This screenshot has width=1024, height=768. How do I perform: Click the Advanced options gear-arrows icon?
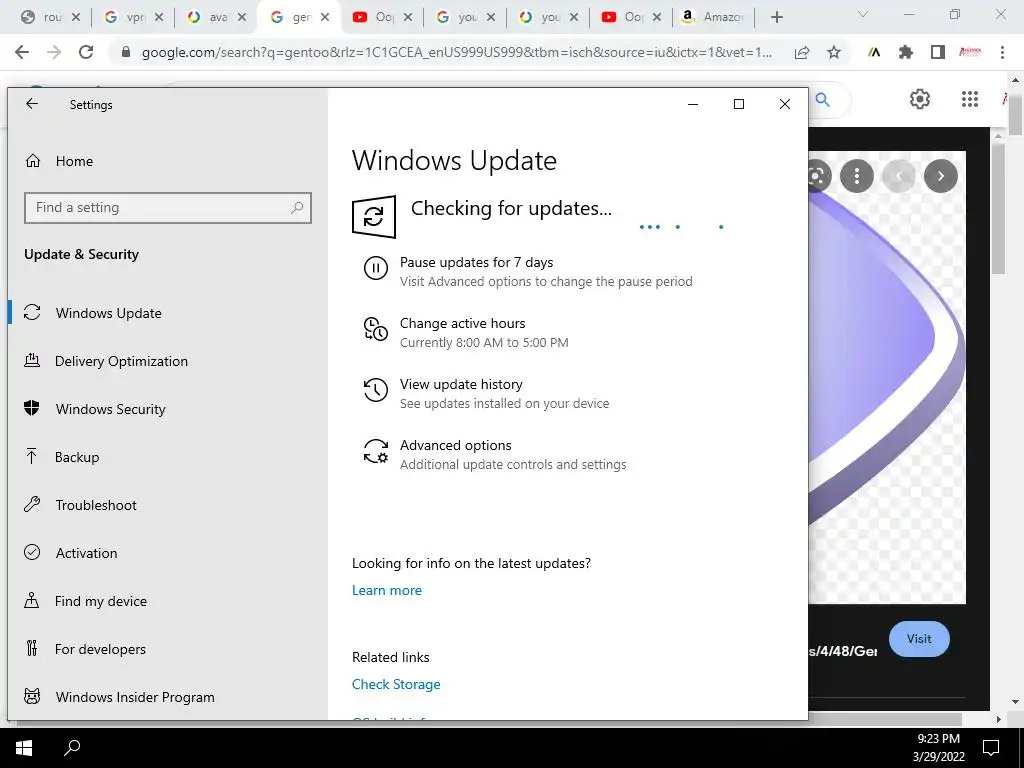point(376,451)
